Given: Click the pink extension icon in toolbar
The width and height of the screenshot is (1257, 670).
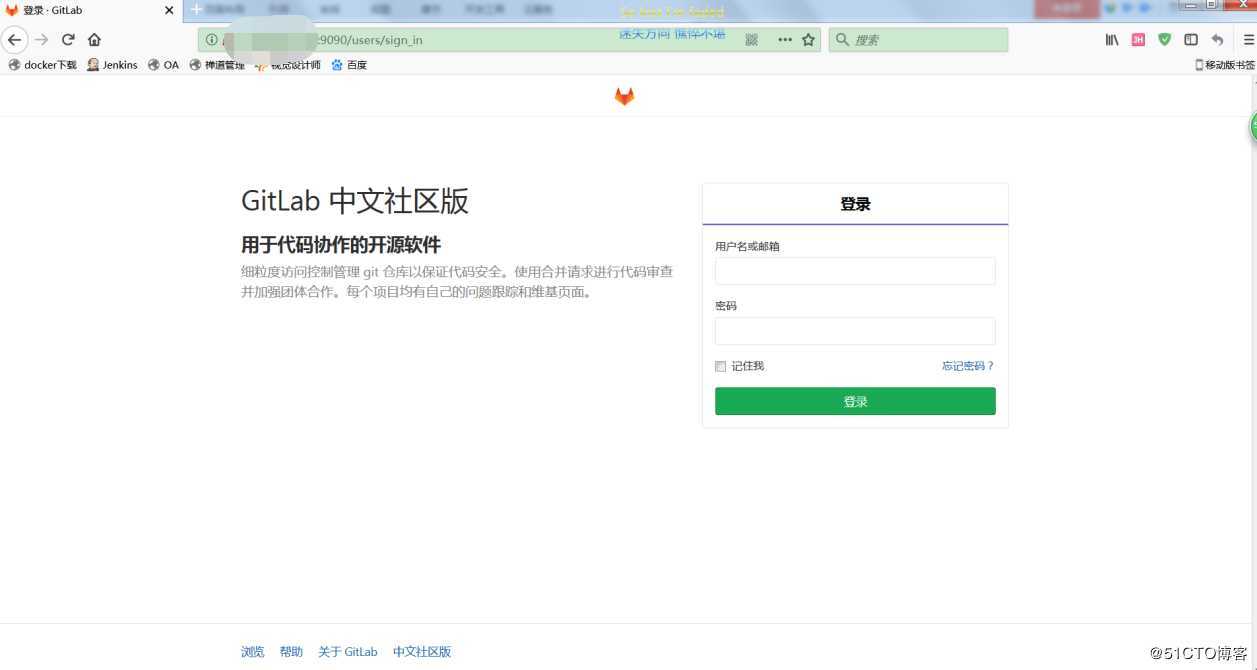Looking at the screenshot, I should tap(1138, 40).
